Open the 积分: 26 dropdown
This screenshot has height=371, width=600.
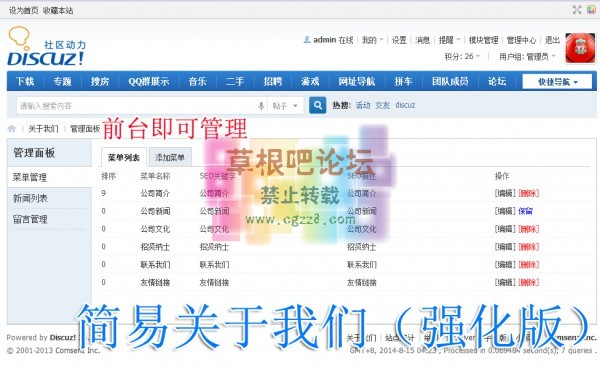click(462, 57)
